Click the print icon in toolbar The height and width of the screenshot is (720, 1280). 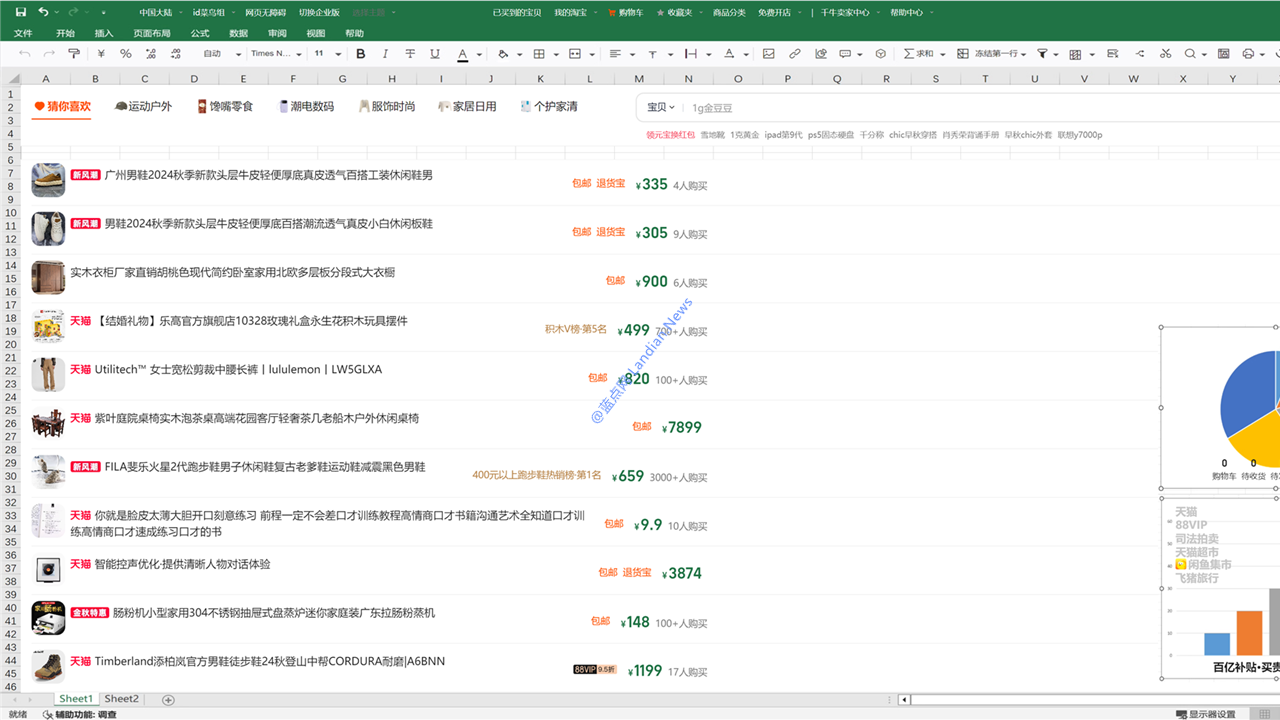click(x=1248, y=54)
